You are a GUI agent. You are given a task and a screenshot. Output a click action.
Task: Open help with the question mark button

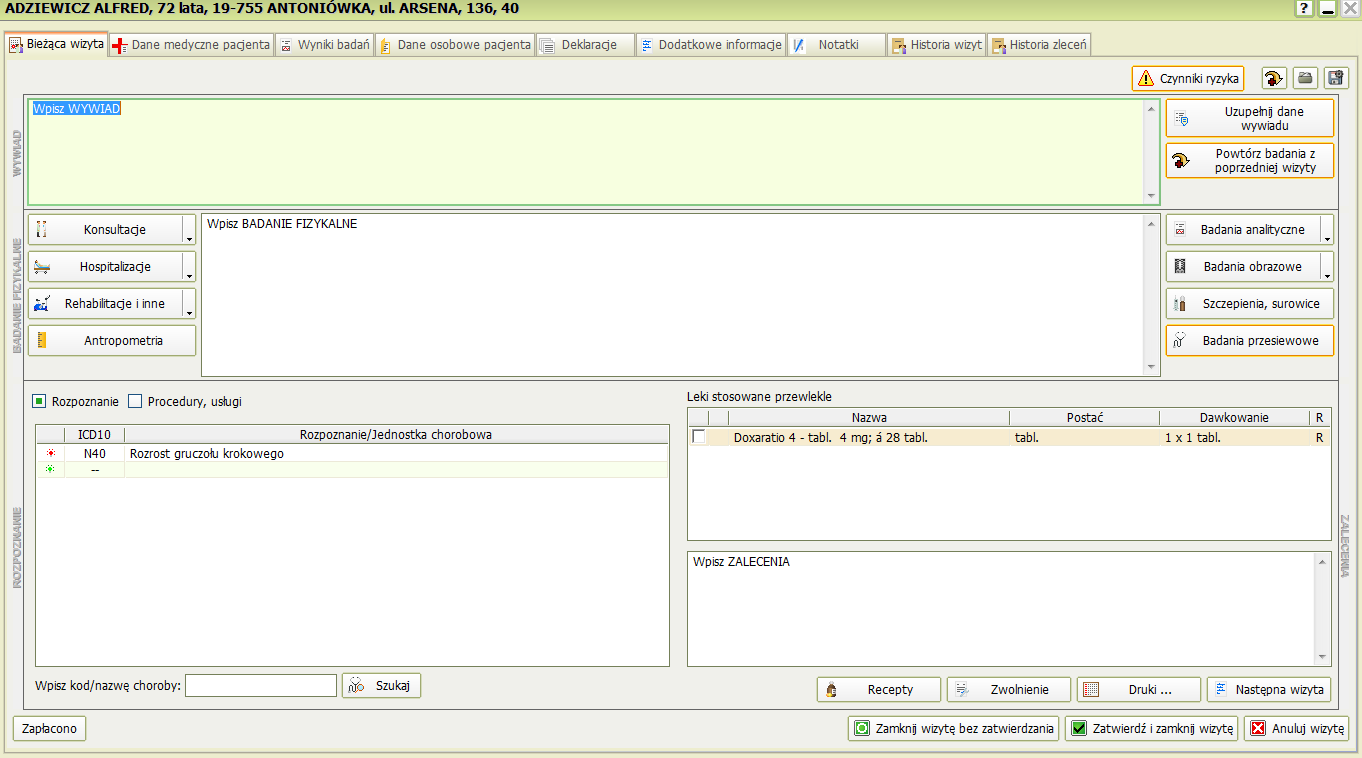(1304, 8)
